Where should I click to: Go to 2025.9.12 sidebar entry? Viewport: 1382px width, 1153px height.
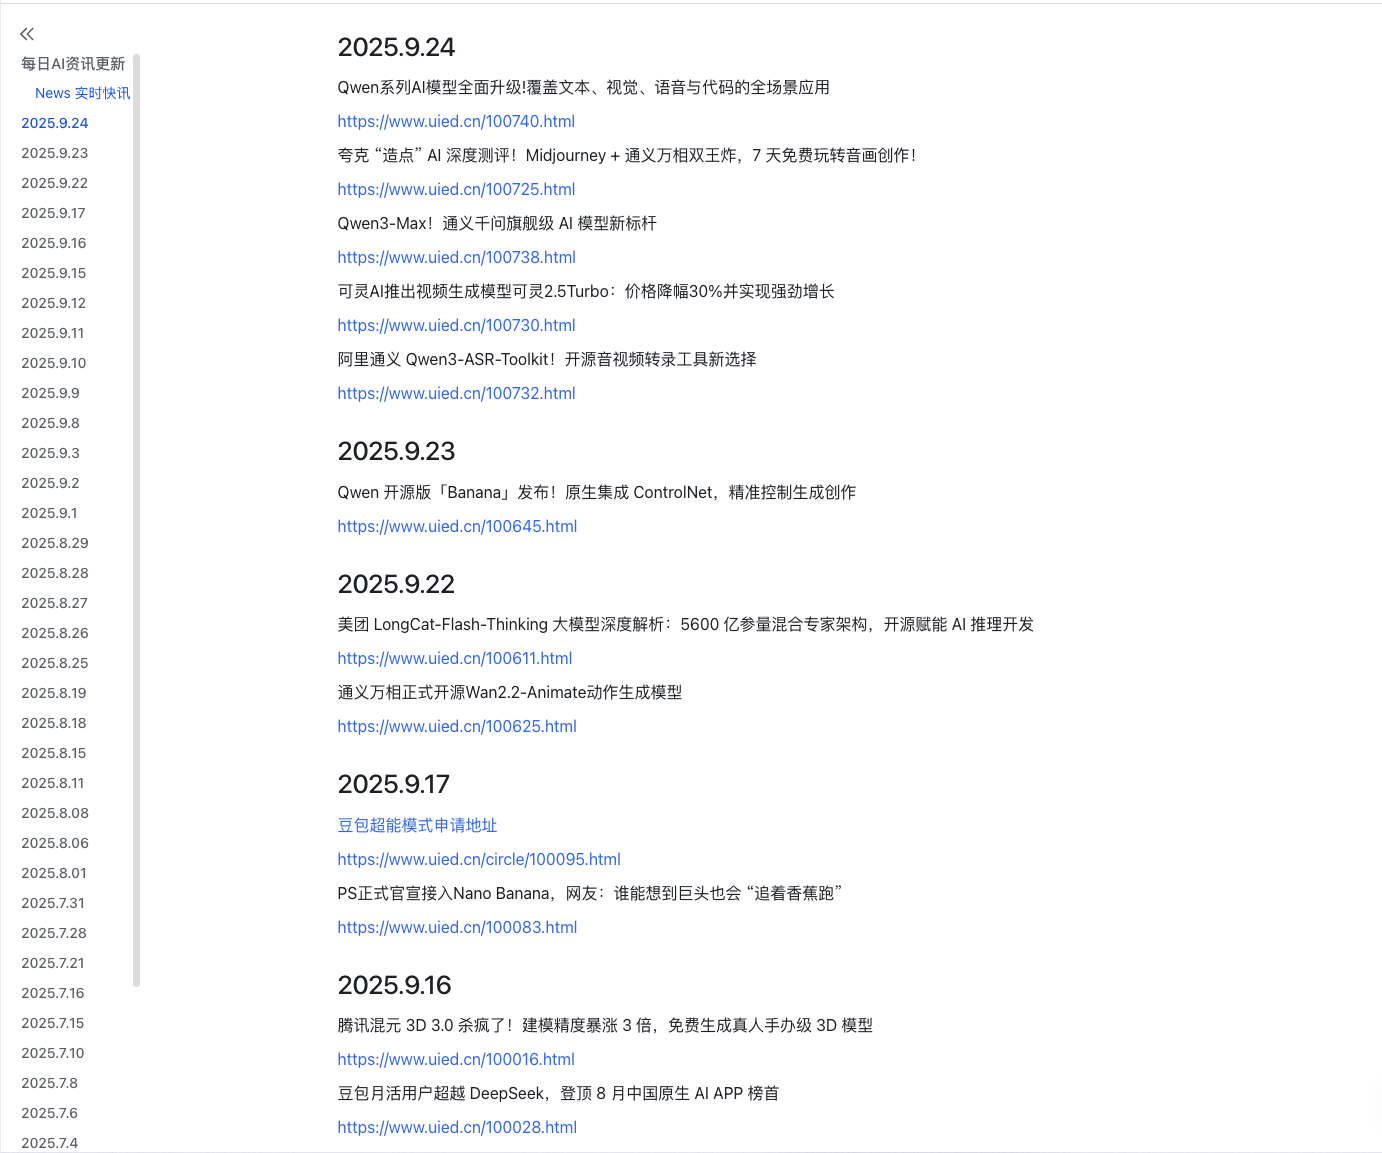[x=54, y=303]
